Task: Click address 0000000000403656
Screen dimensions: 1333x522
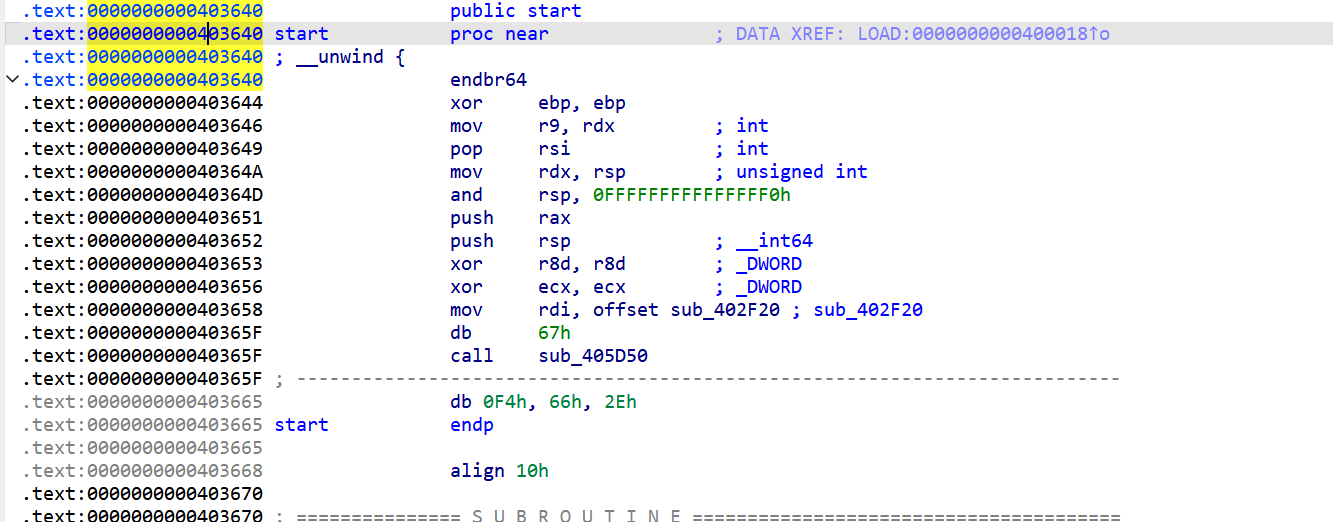Action: point(175,287)
